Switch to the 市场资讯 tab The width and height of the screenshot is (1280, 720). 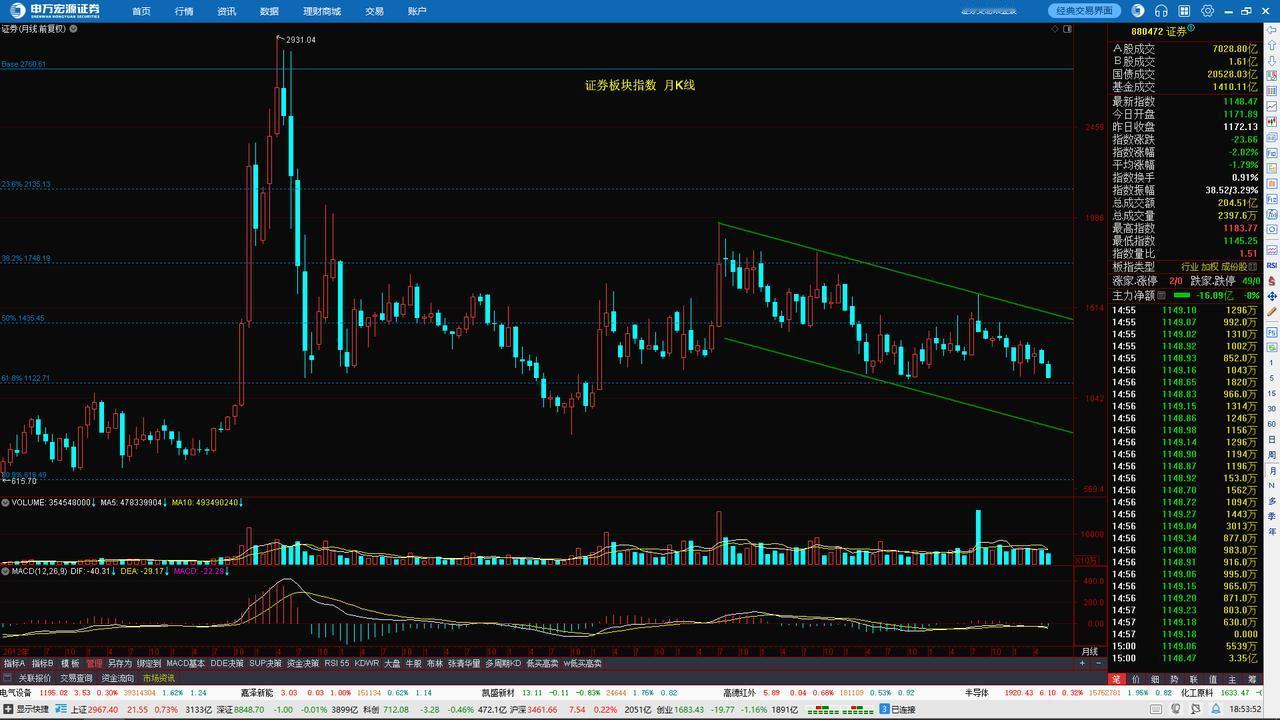[x=158, y=678]
